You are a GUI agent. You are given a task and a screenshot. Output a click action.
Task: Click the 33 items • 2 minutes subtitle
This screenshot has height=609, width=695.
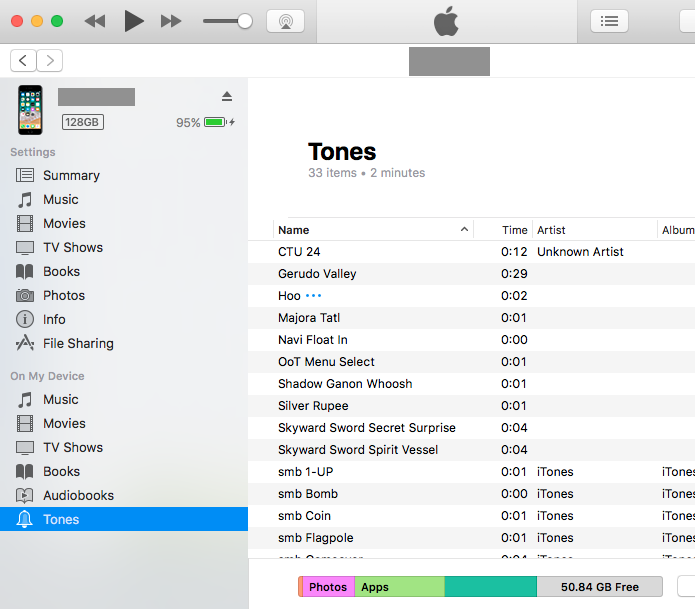(x=366, y=173)
